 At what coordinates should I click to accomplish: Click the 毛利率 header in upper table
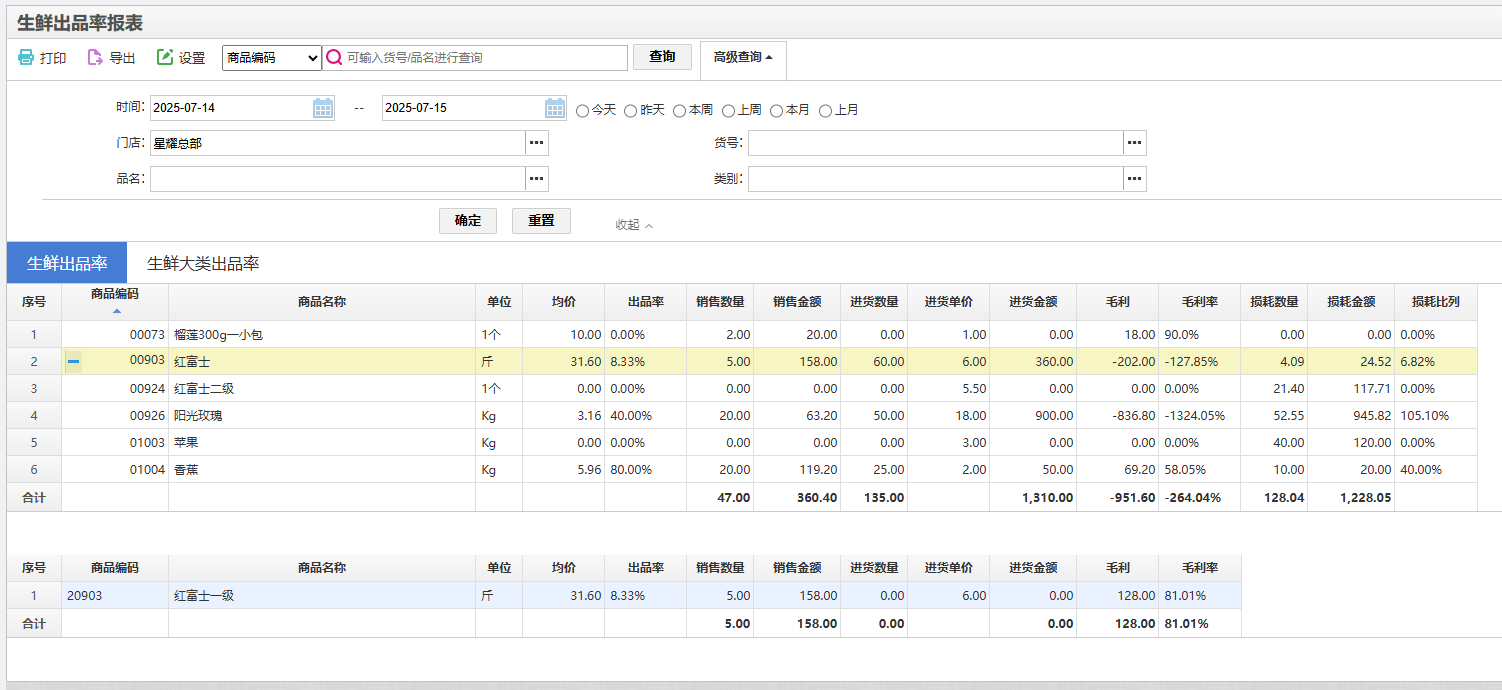tap(1199, 302)
